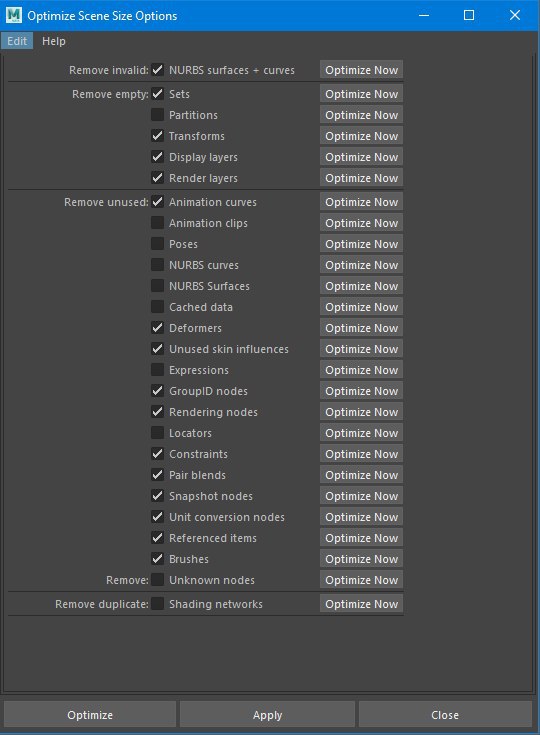Open the Edit menu

click(x=17, y=41)
